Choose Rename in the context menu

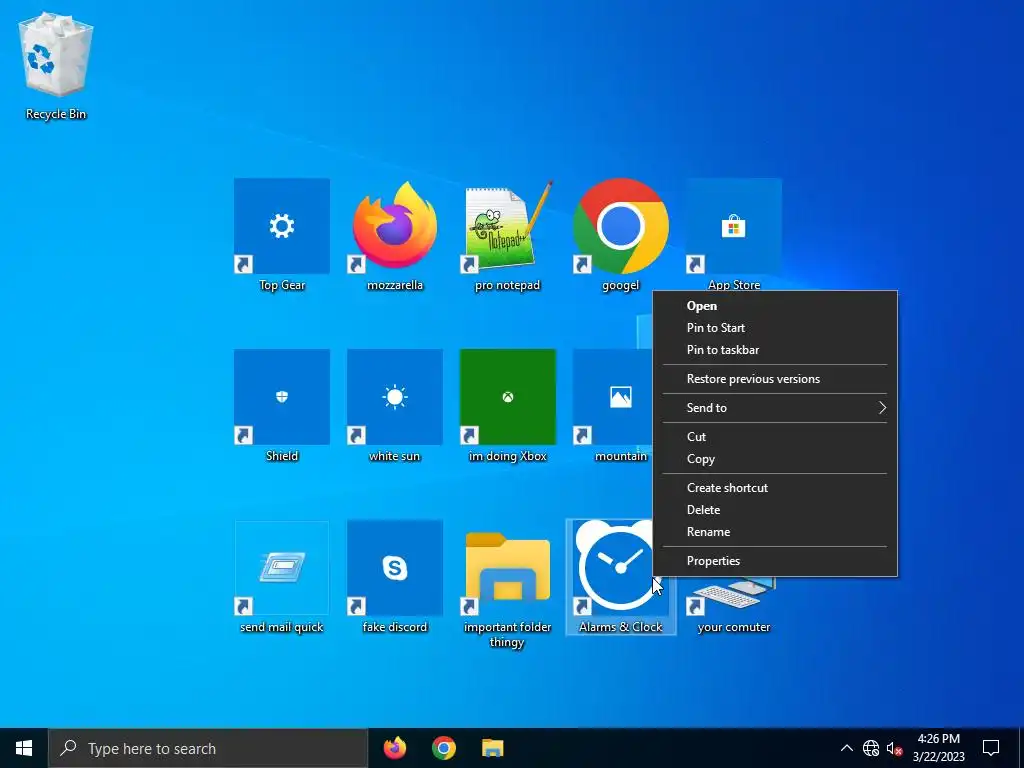775,532
